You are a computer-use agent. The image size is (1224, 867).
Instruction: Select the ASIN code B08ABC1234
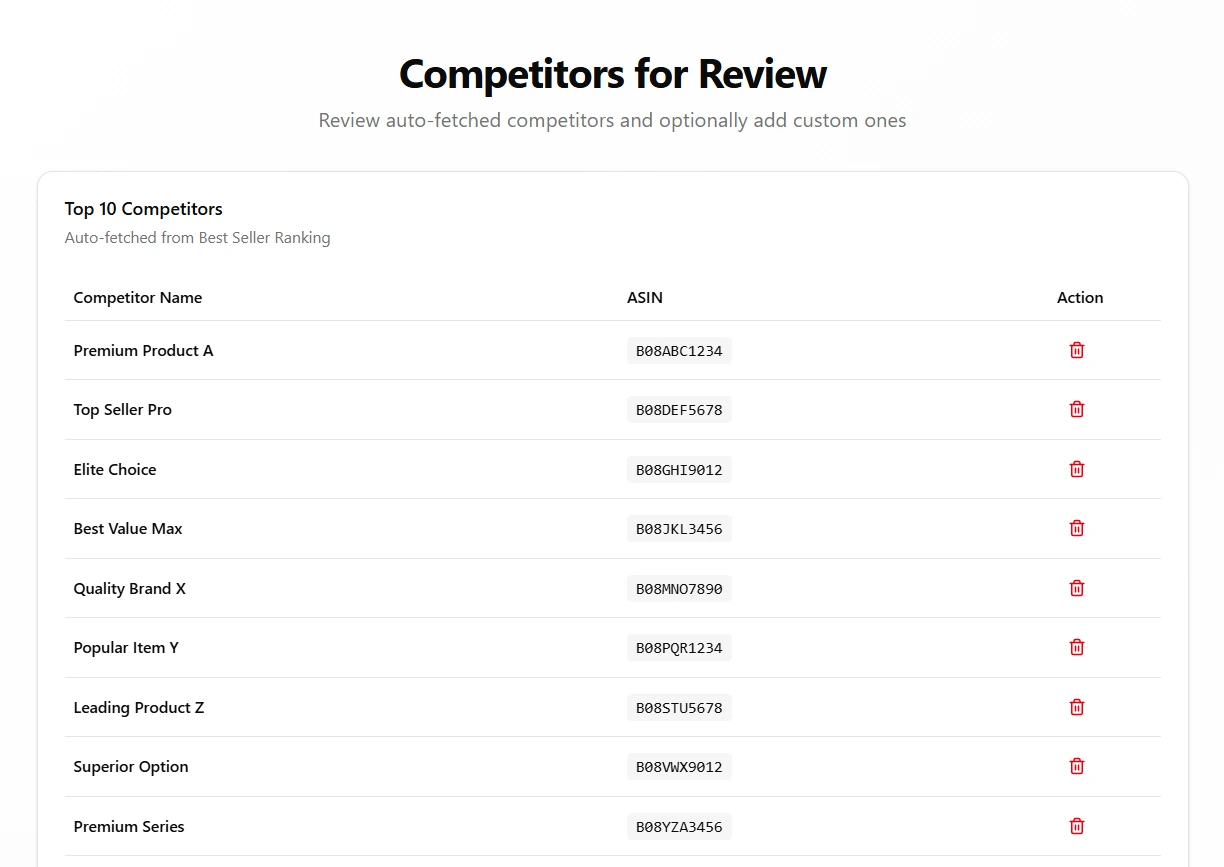pos(679,351)
